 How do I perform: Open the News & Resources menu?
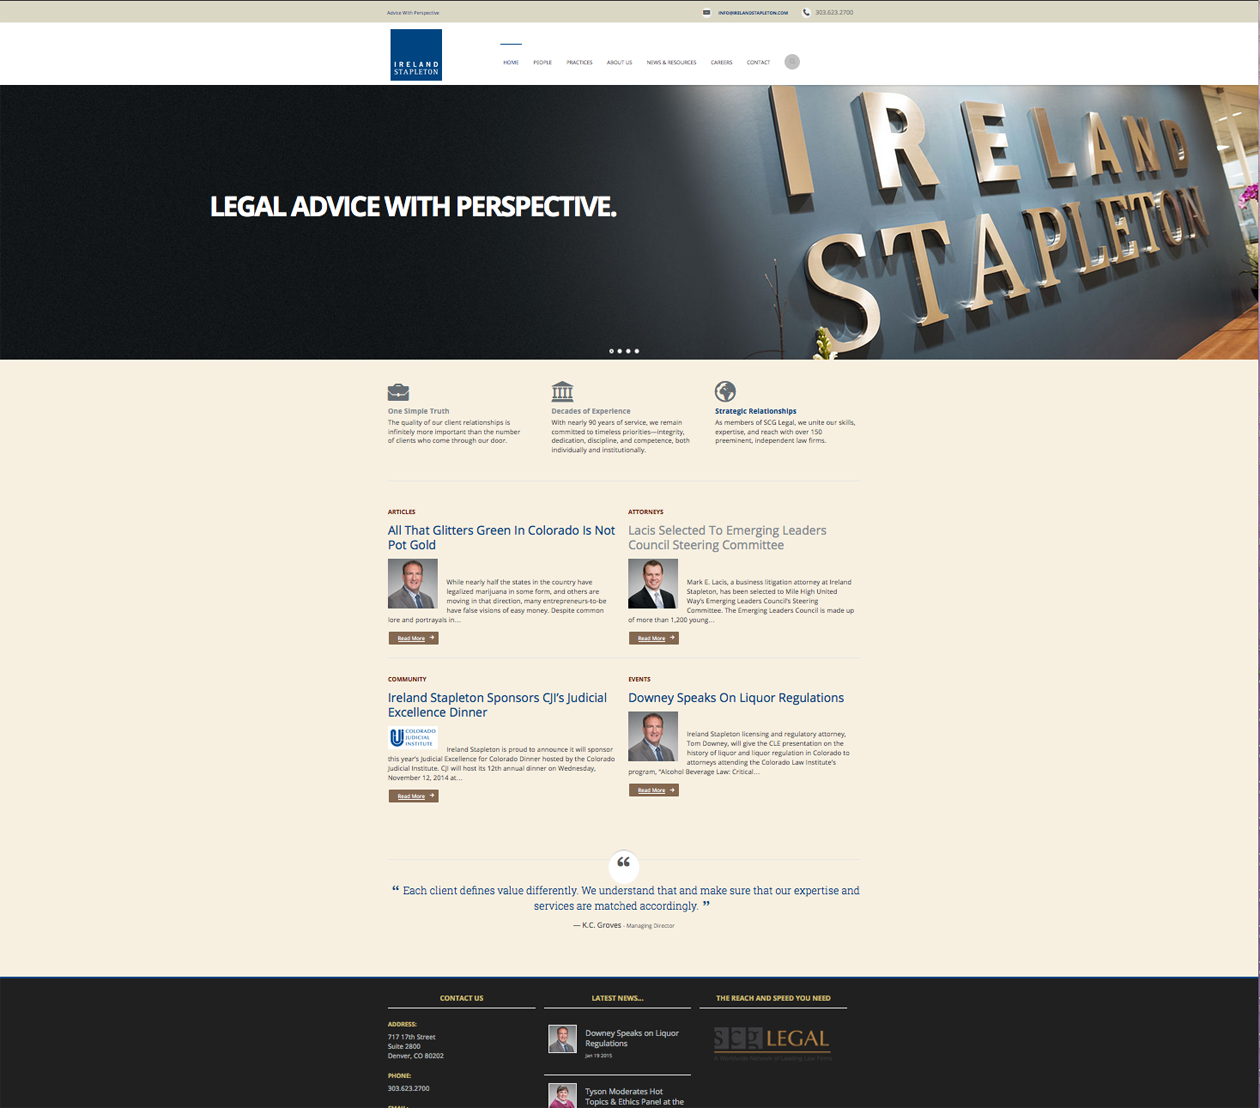tap(671, 62)
